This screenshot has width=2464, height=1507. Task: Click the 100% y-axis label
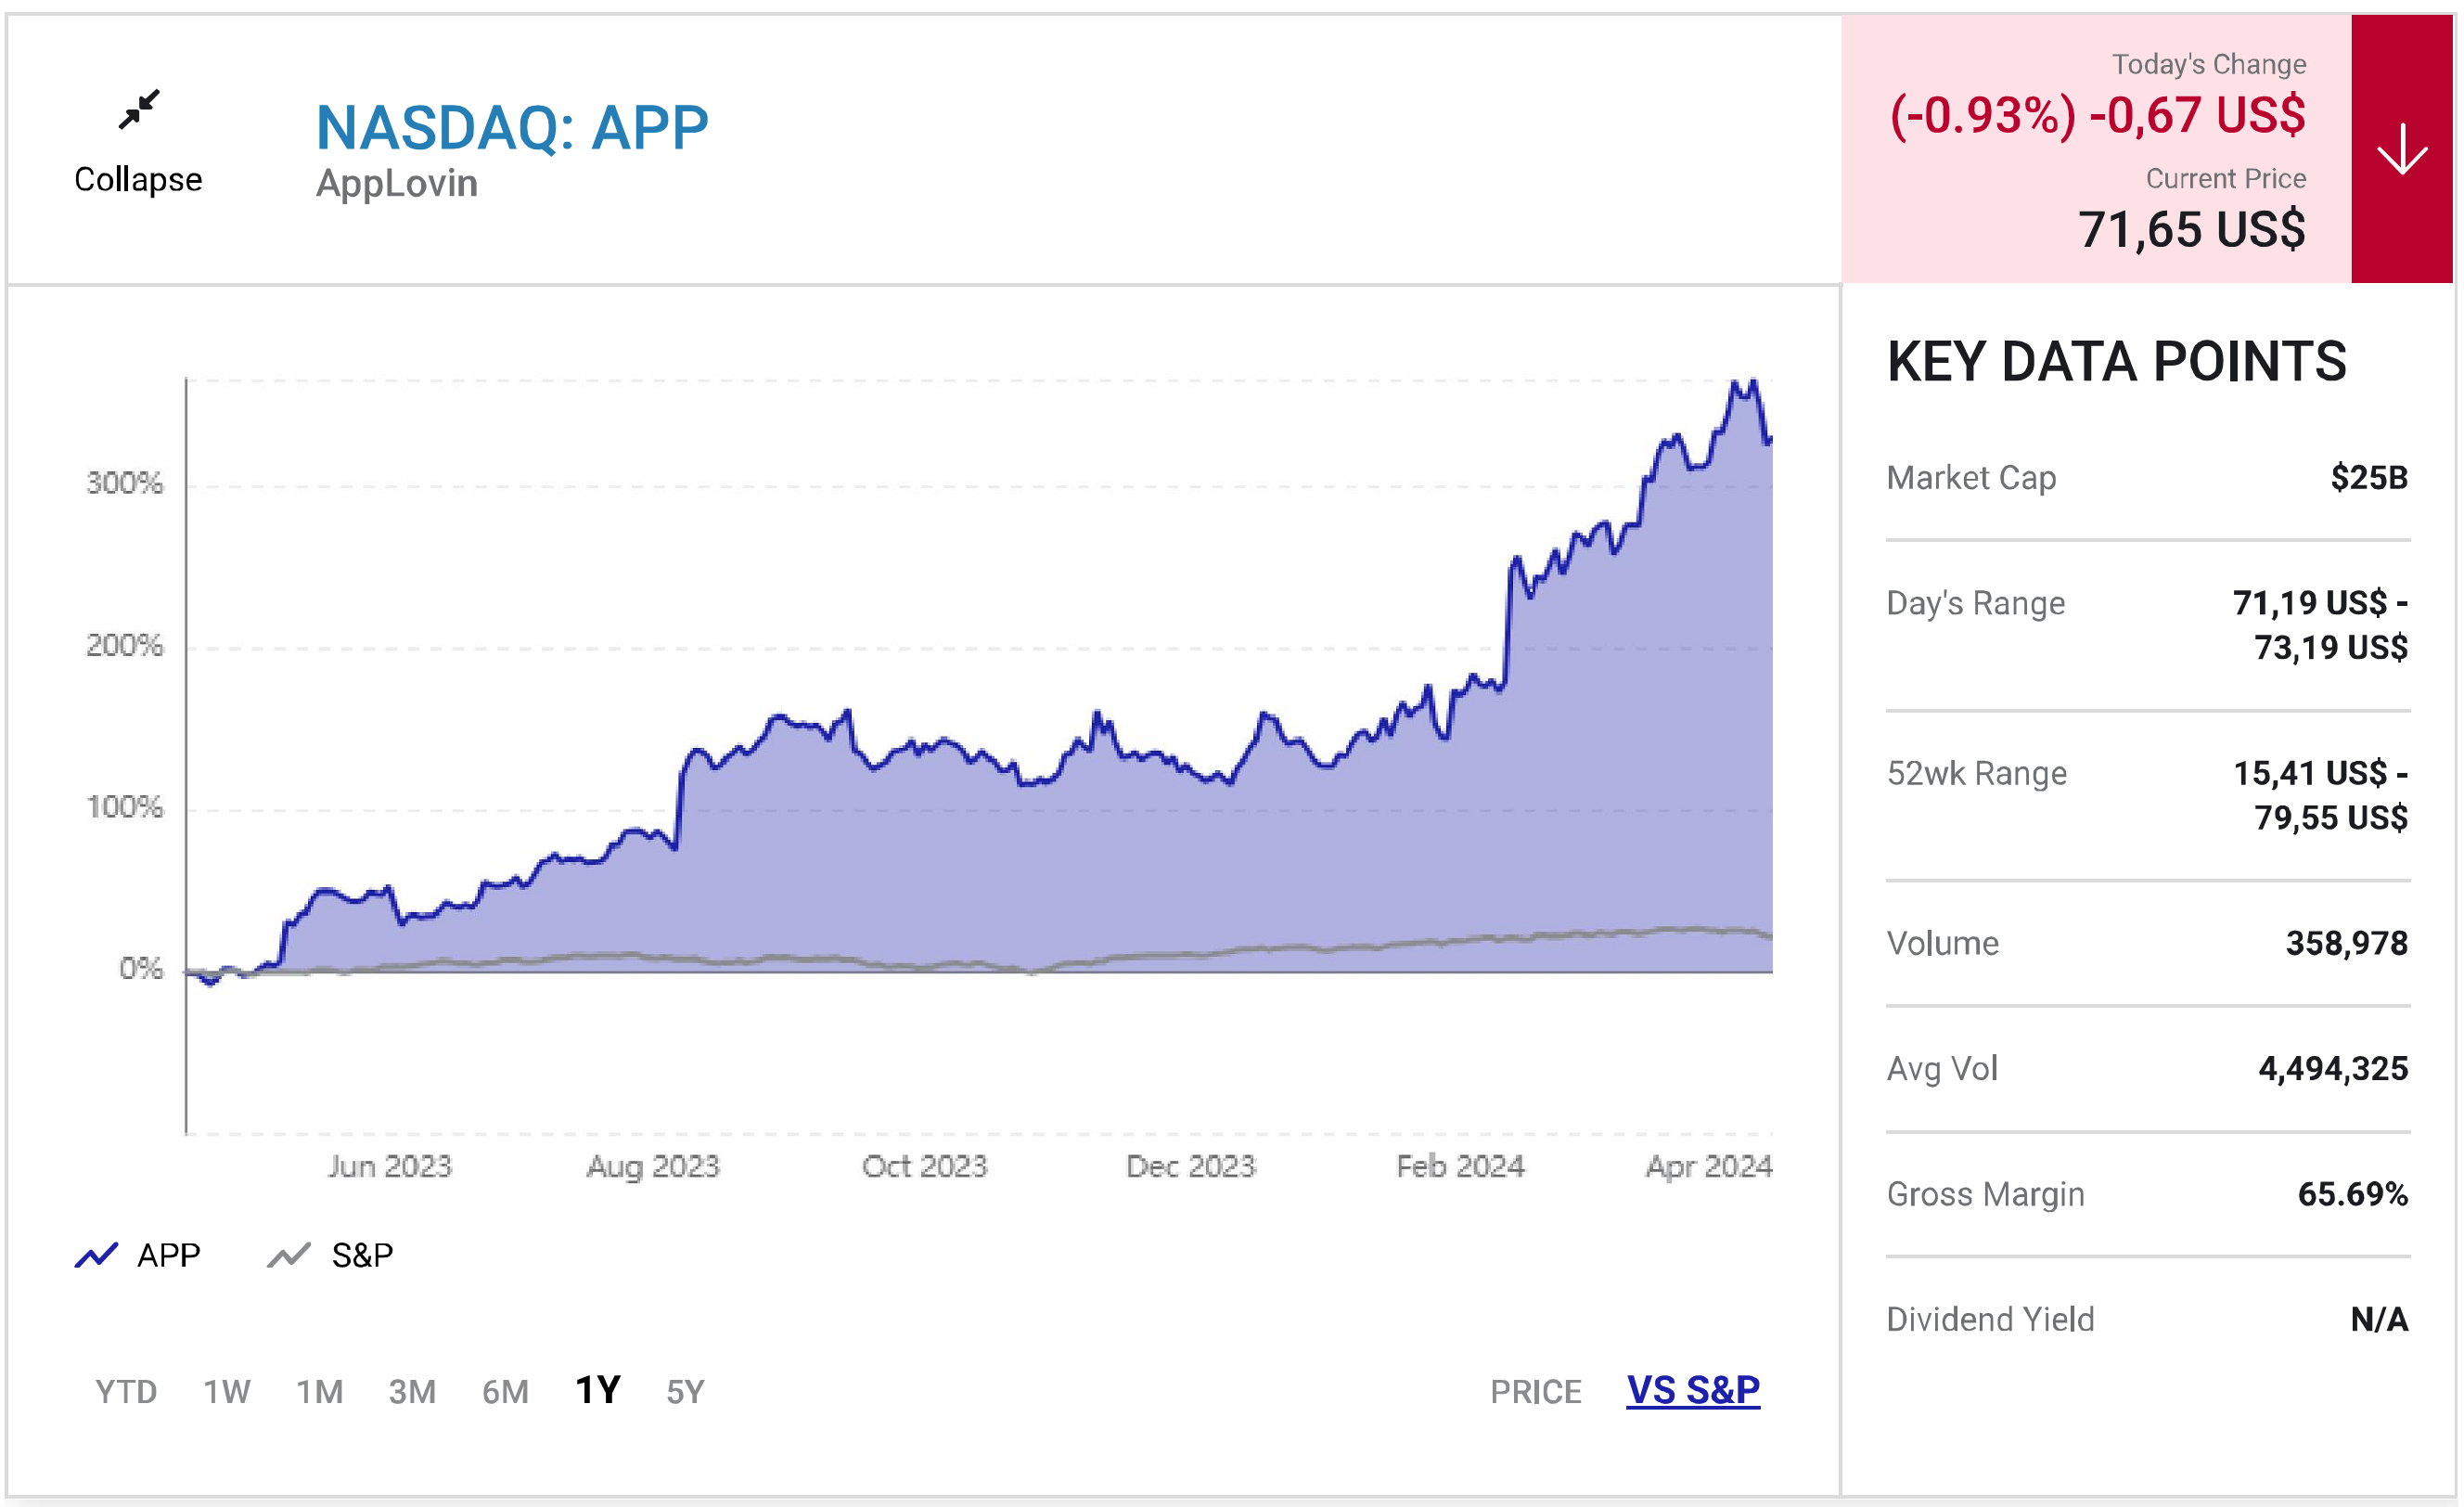click(124, 807)
